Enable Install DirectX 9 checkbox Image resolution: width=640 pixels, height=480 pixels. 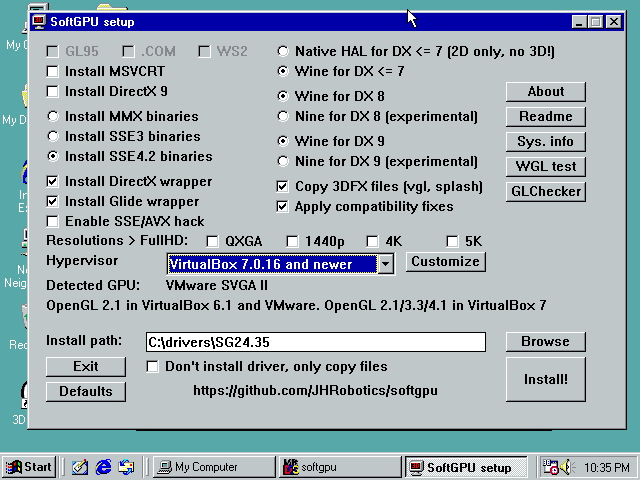pos(53,91)
